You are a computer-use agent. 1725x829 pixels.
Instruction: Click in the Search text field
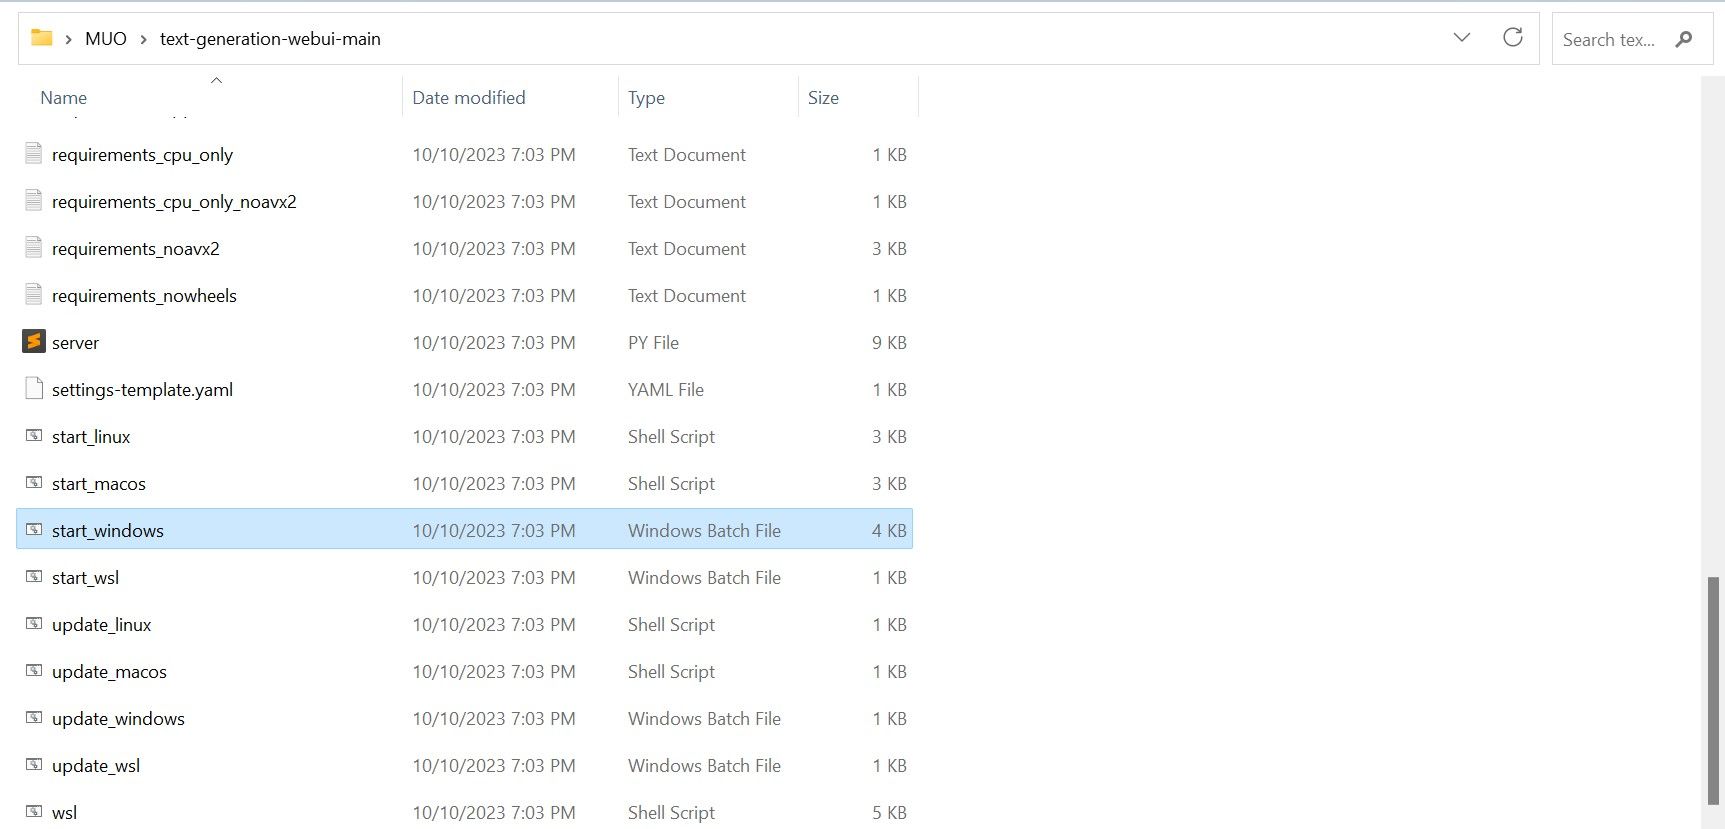(1608, 39)
